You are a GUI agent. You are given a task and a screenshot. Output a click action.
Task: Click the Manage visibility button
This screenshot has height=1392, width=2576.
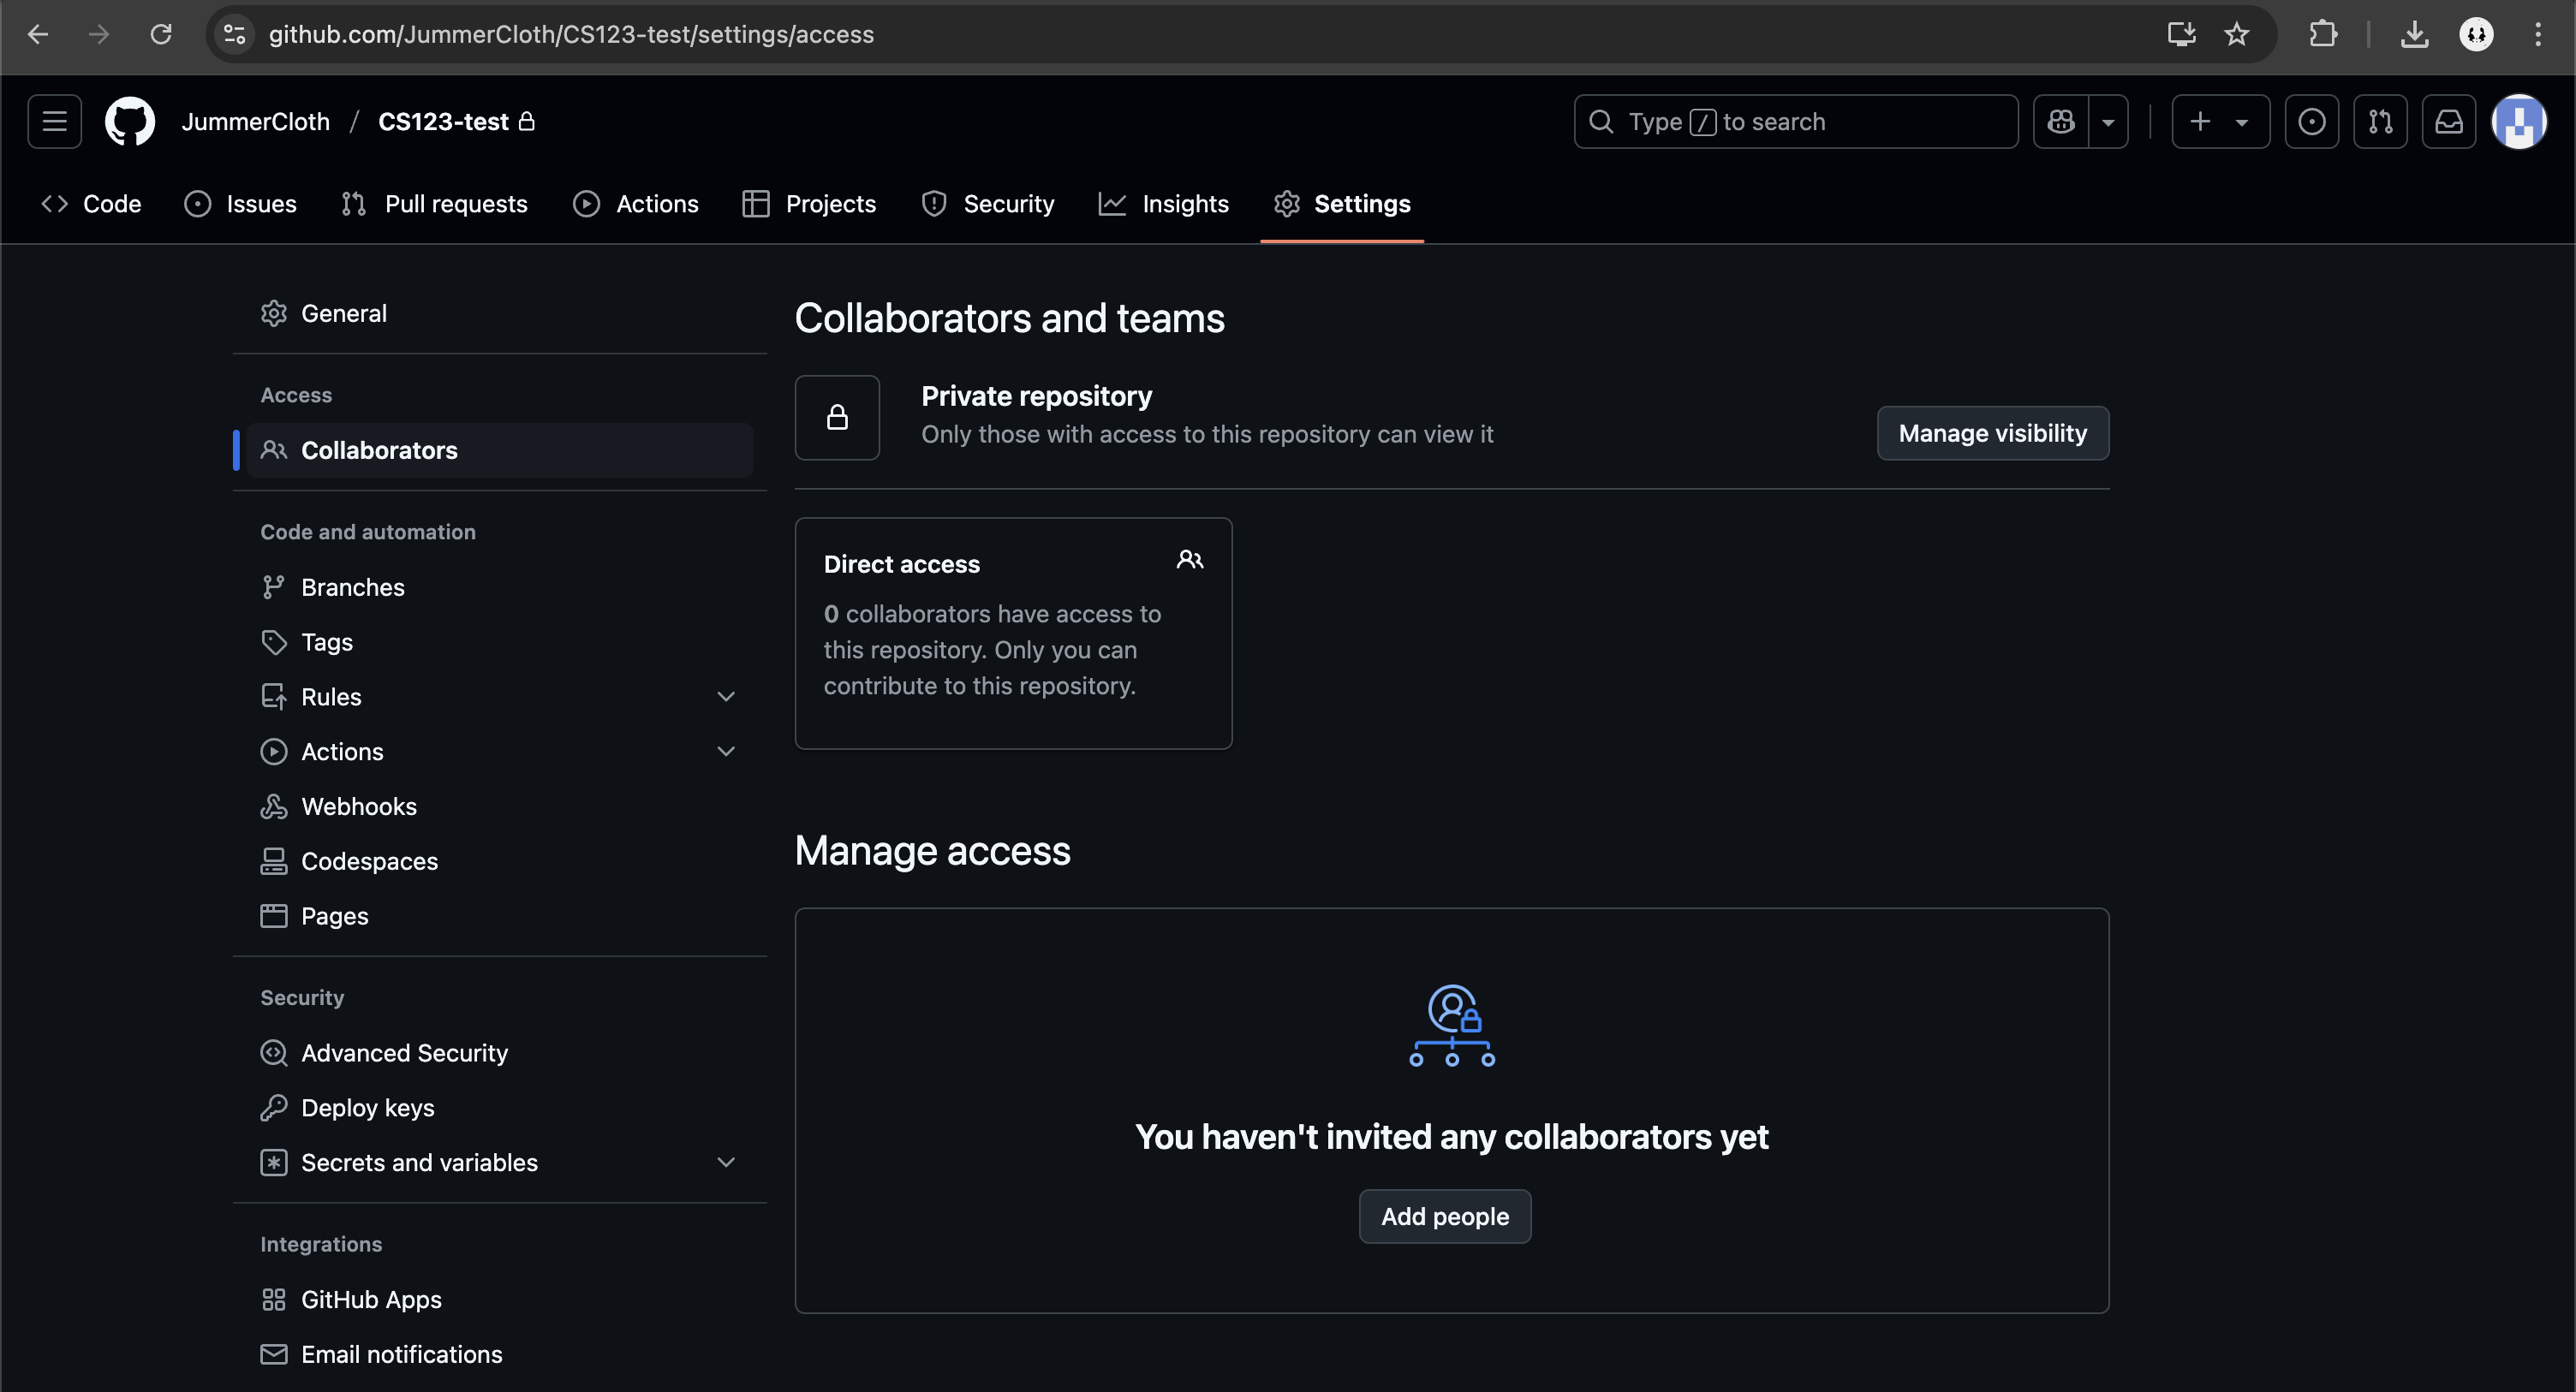(x=1992, y=433)
